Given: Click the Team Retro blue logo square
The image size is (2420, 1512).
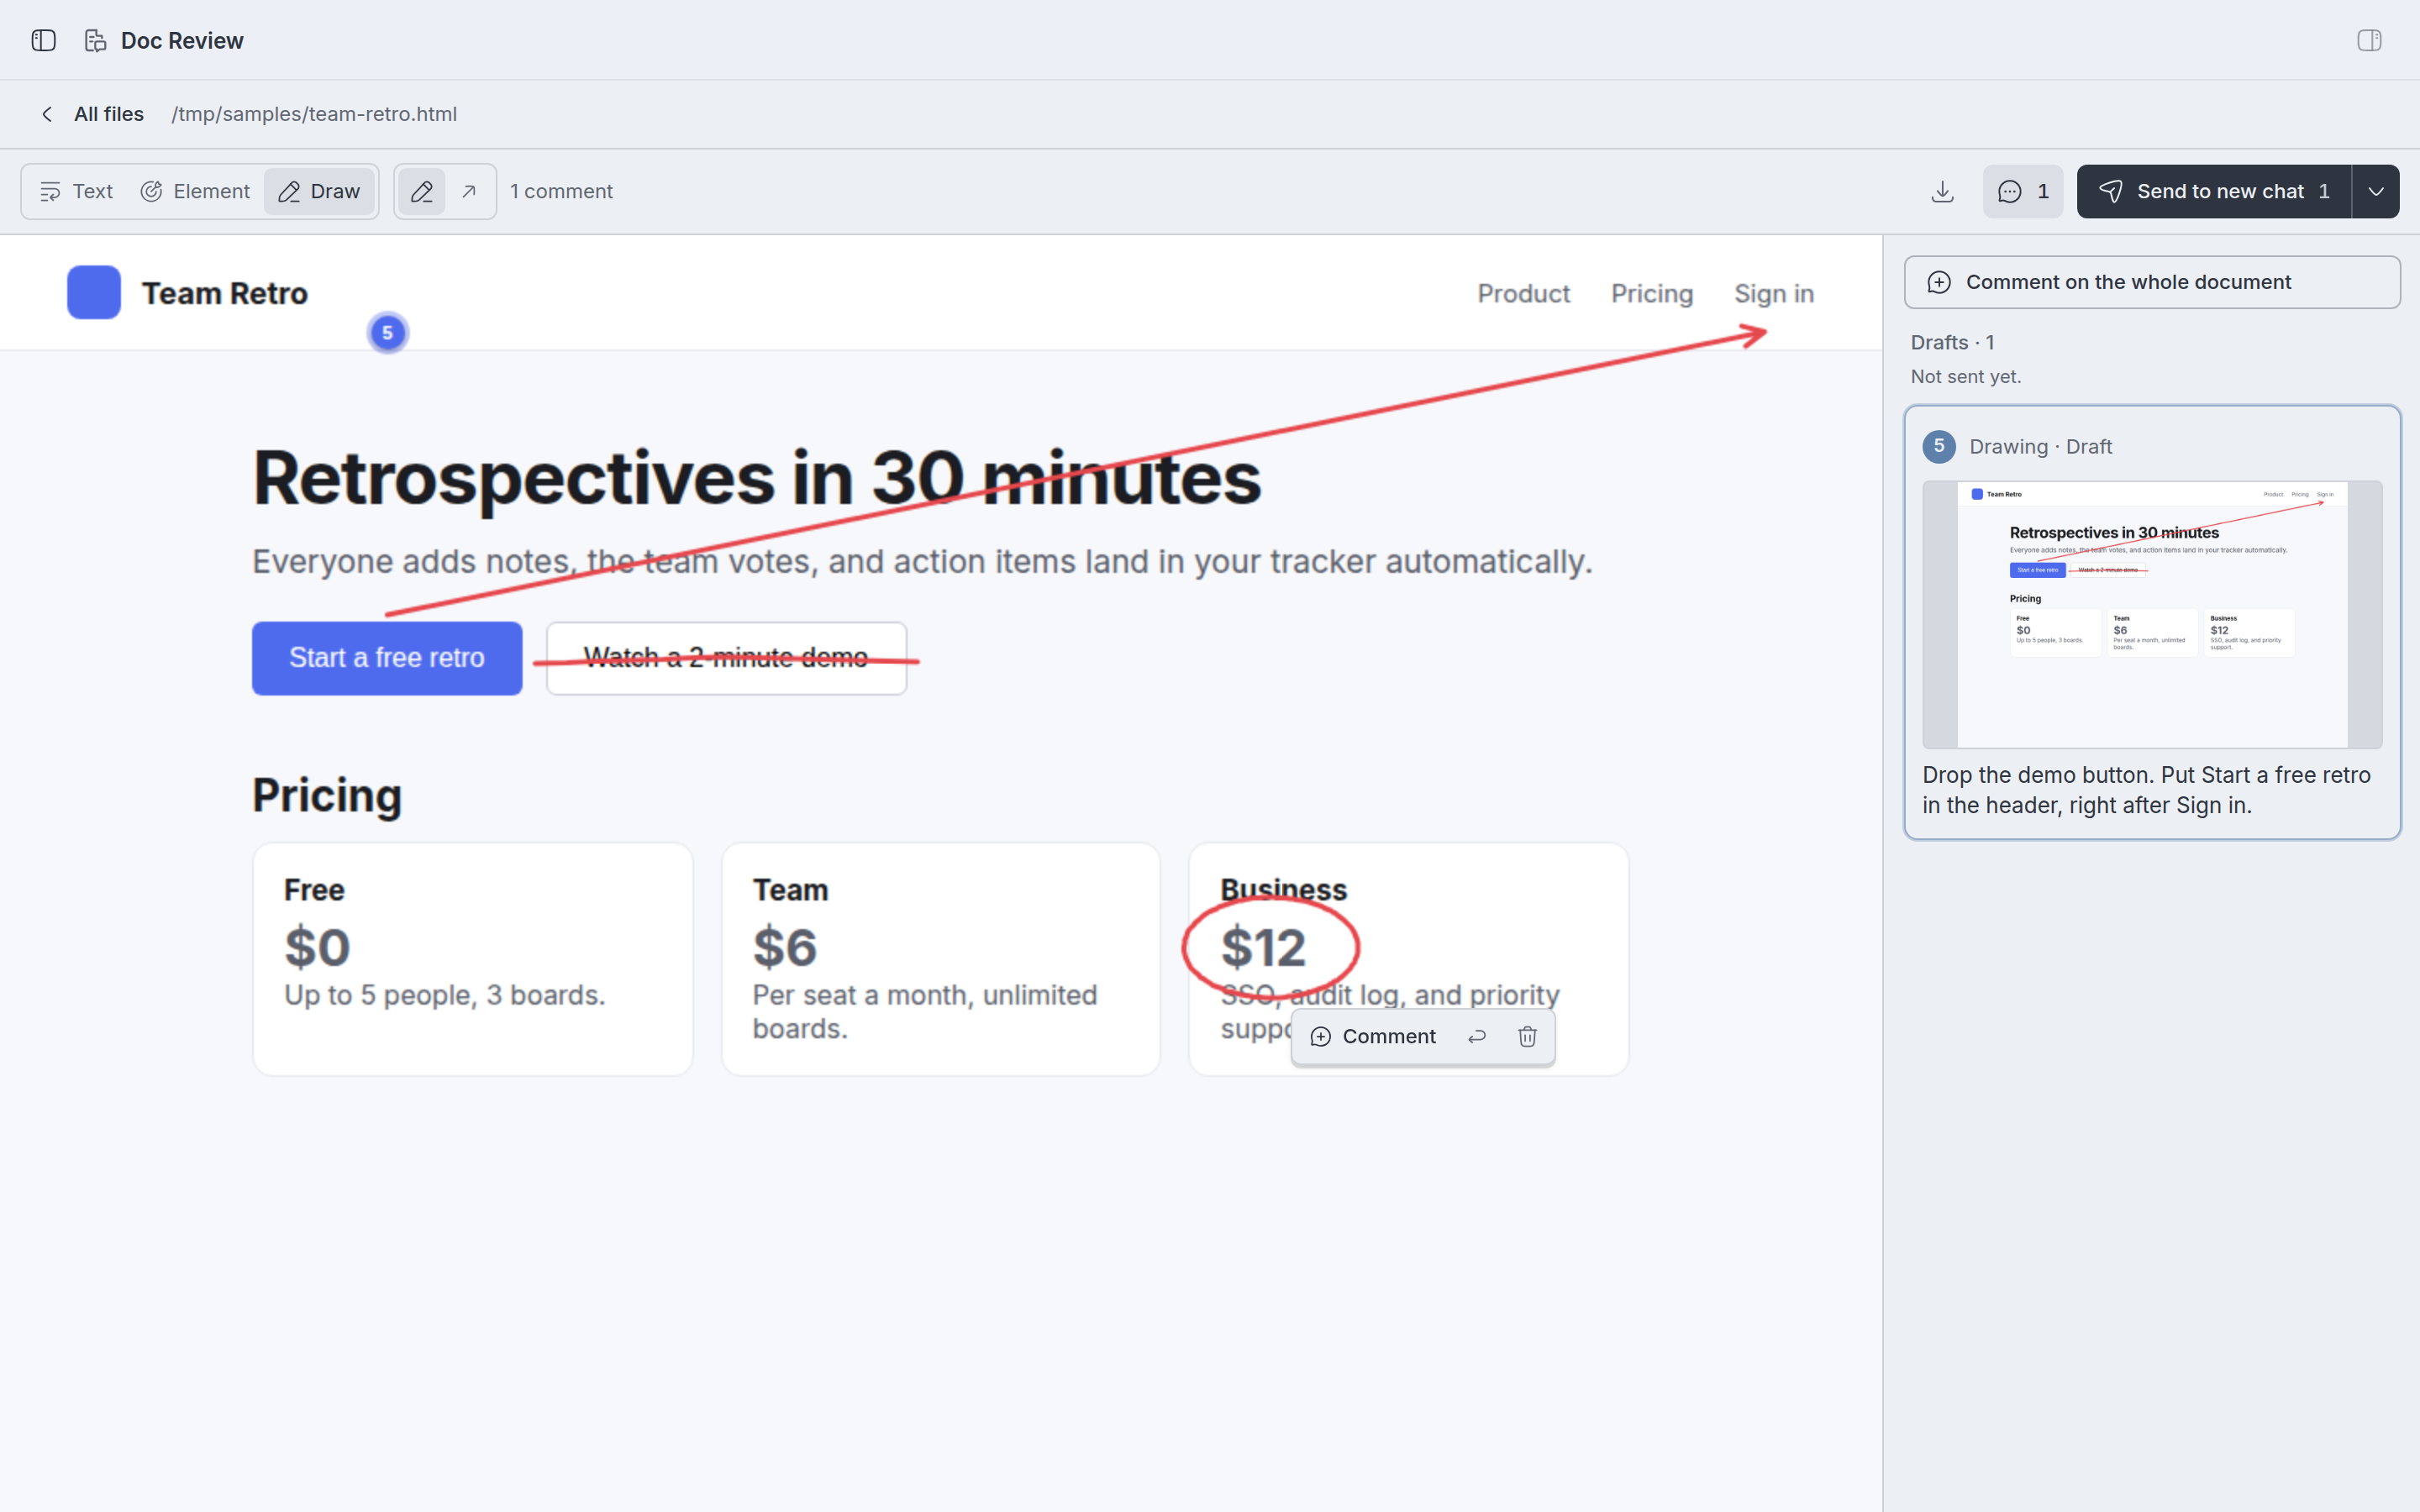Looking at the screenshot, I should click(94, 292).
